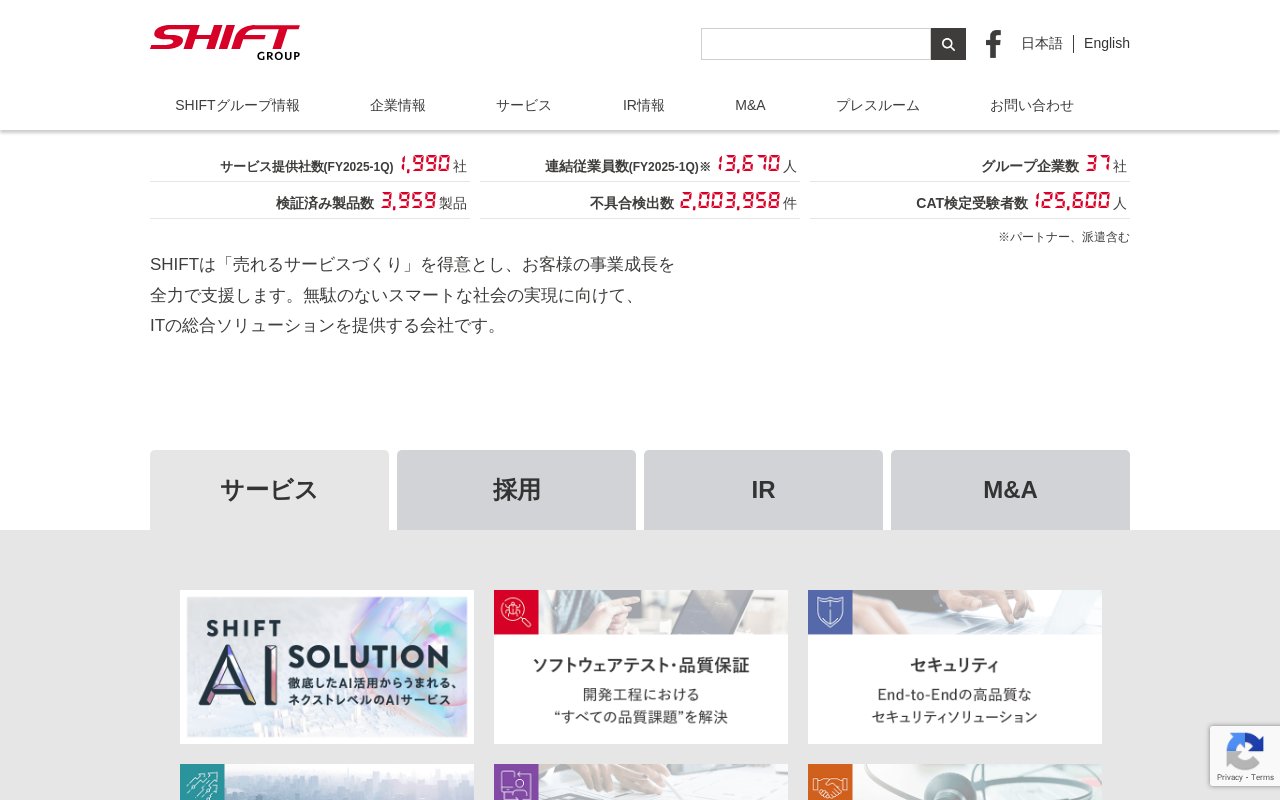
Task: Open the M&A navigation menu item
Action: click(750, 105)
